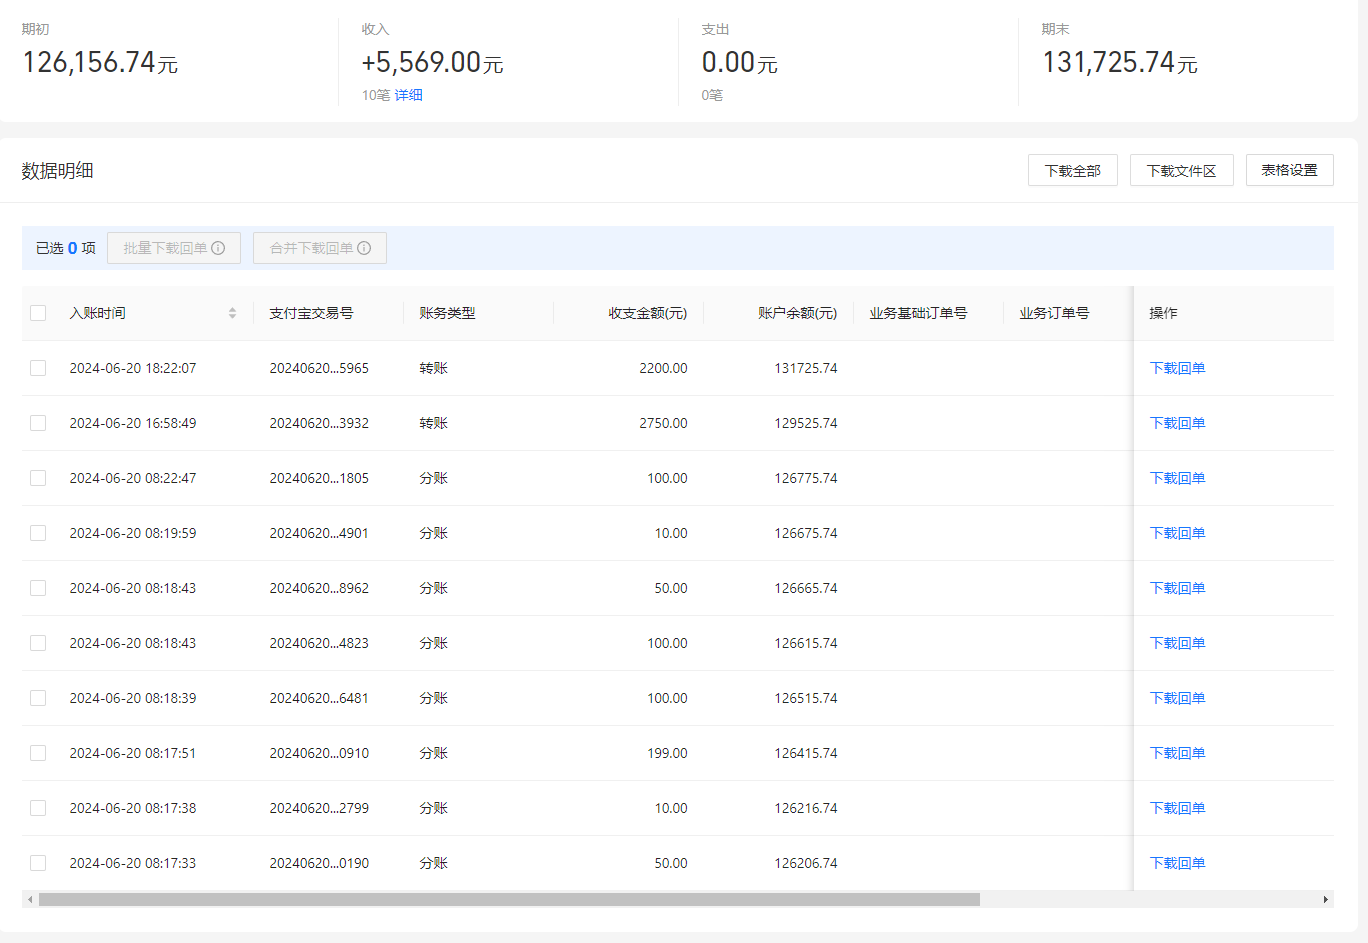
Task: Click 分账 type in the 08:22:47 row
Action: point(433,478)
